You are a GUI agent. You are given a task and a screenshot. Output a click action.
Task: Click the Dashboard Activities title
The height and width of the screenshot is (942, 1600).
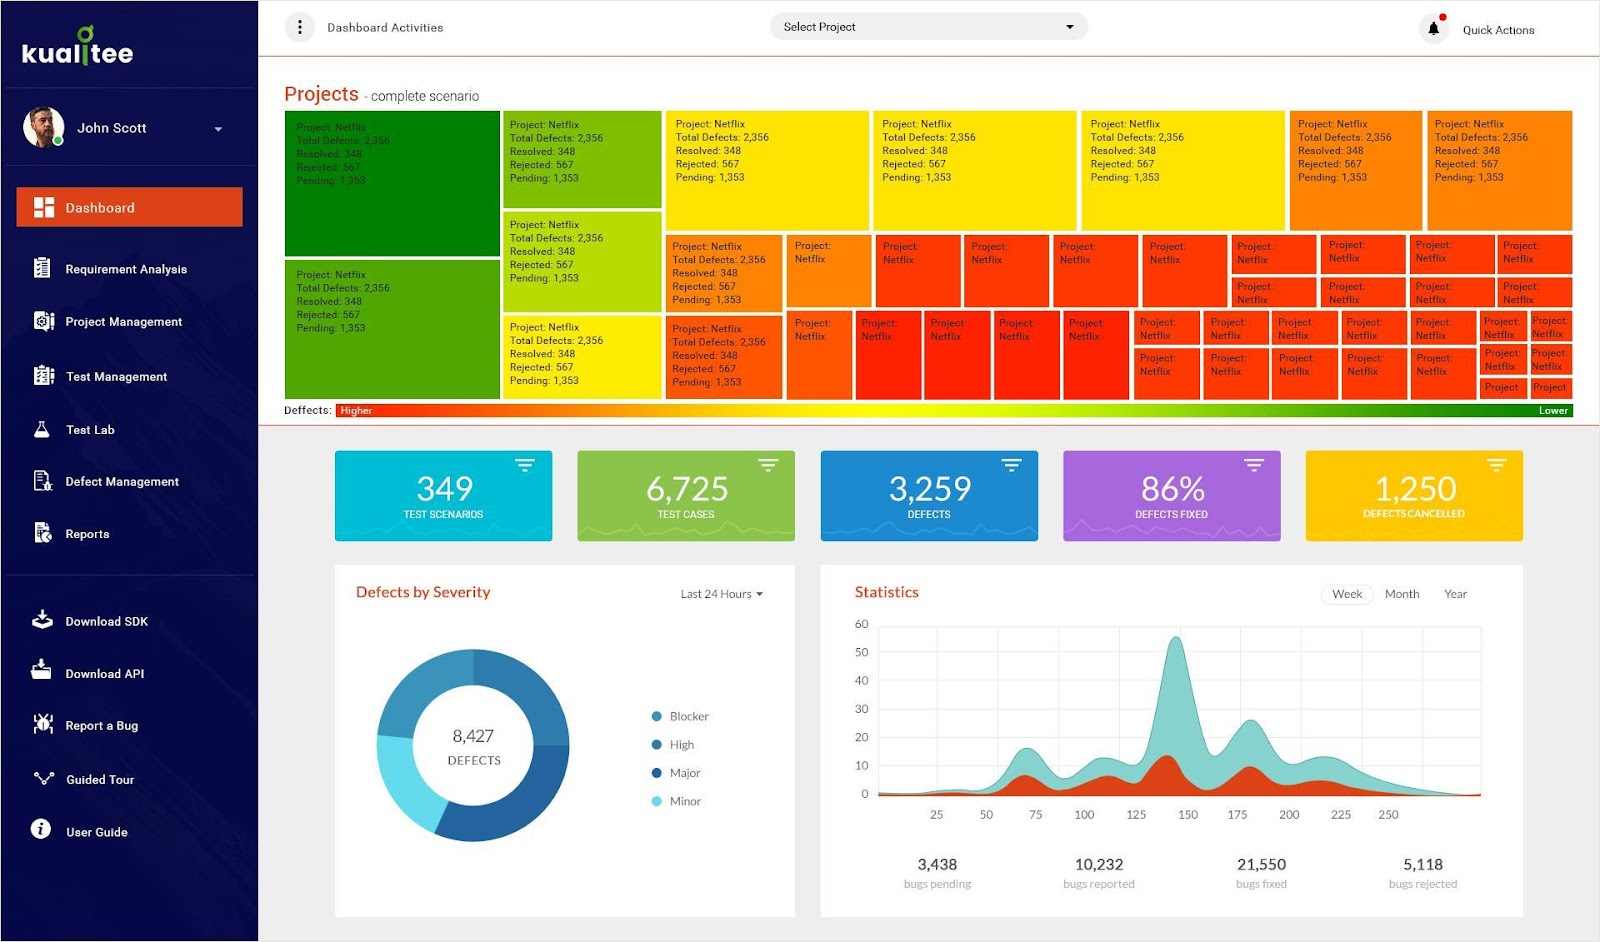click(385, 28)
